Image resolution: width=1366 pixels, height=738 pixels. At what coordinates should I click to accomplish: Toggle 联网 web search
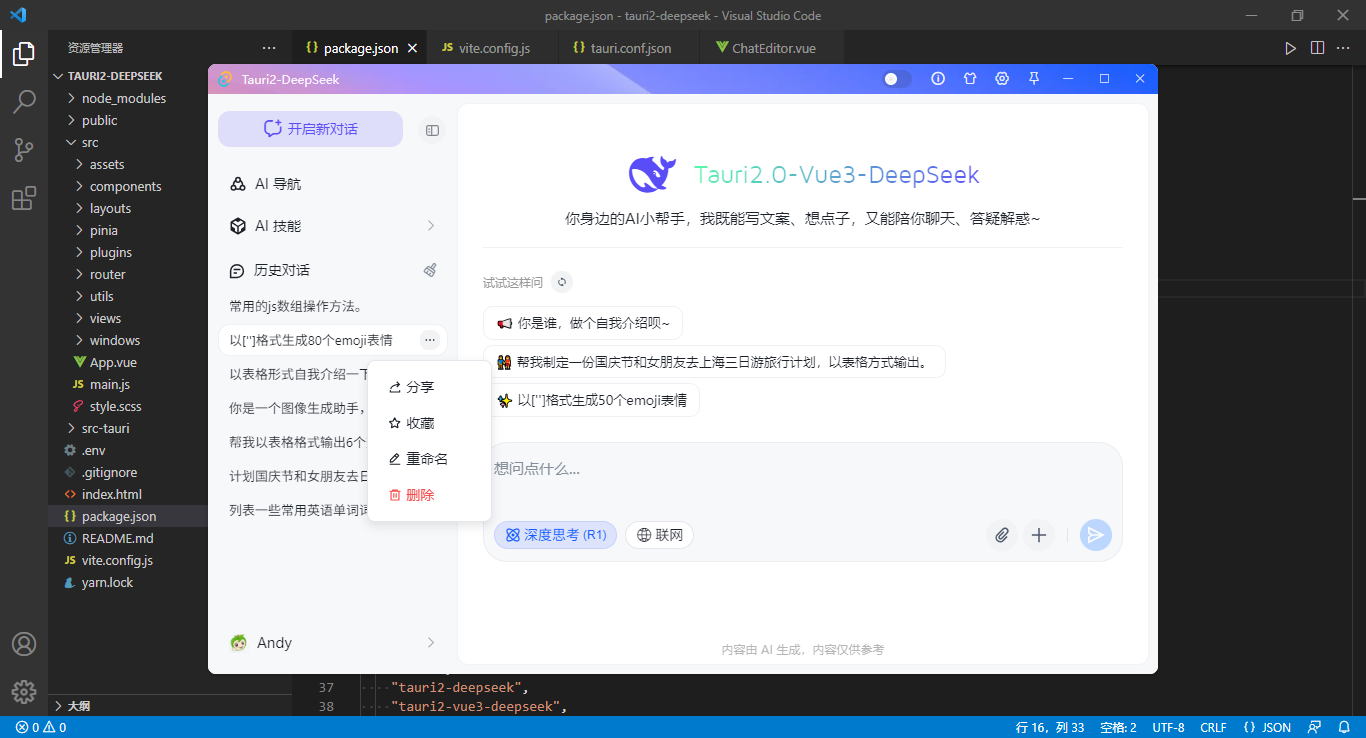coord(660,535)
